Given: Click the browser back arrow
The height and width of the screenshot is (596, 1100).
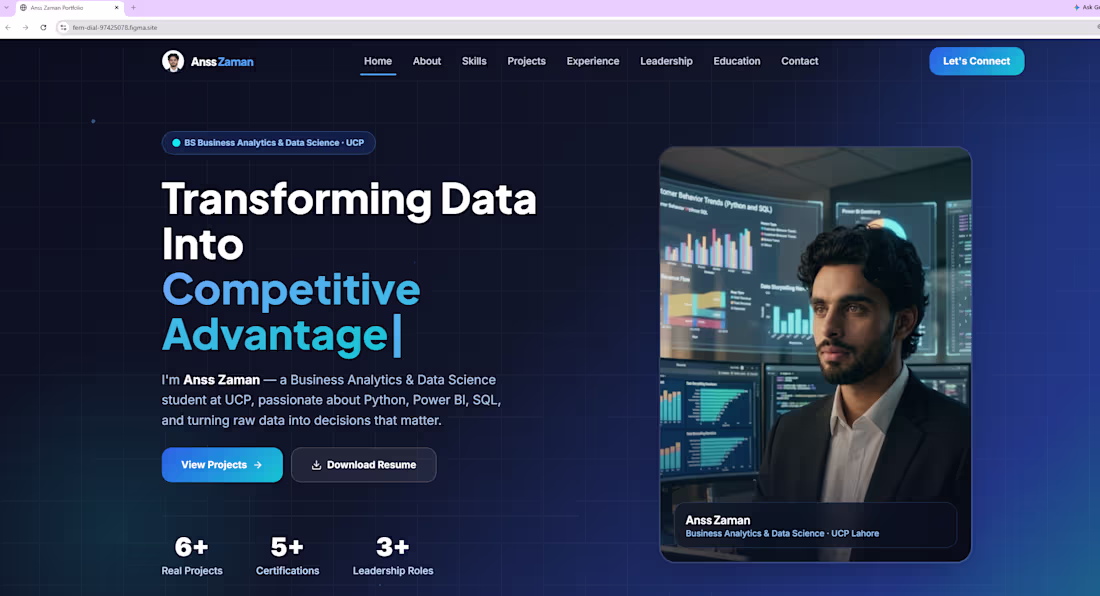Looking at the screenshot, I should click(x=8, y=27).
